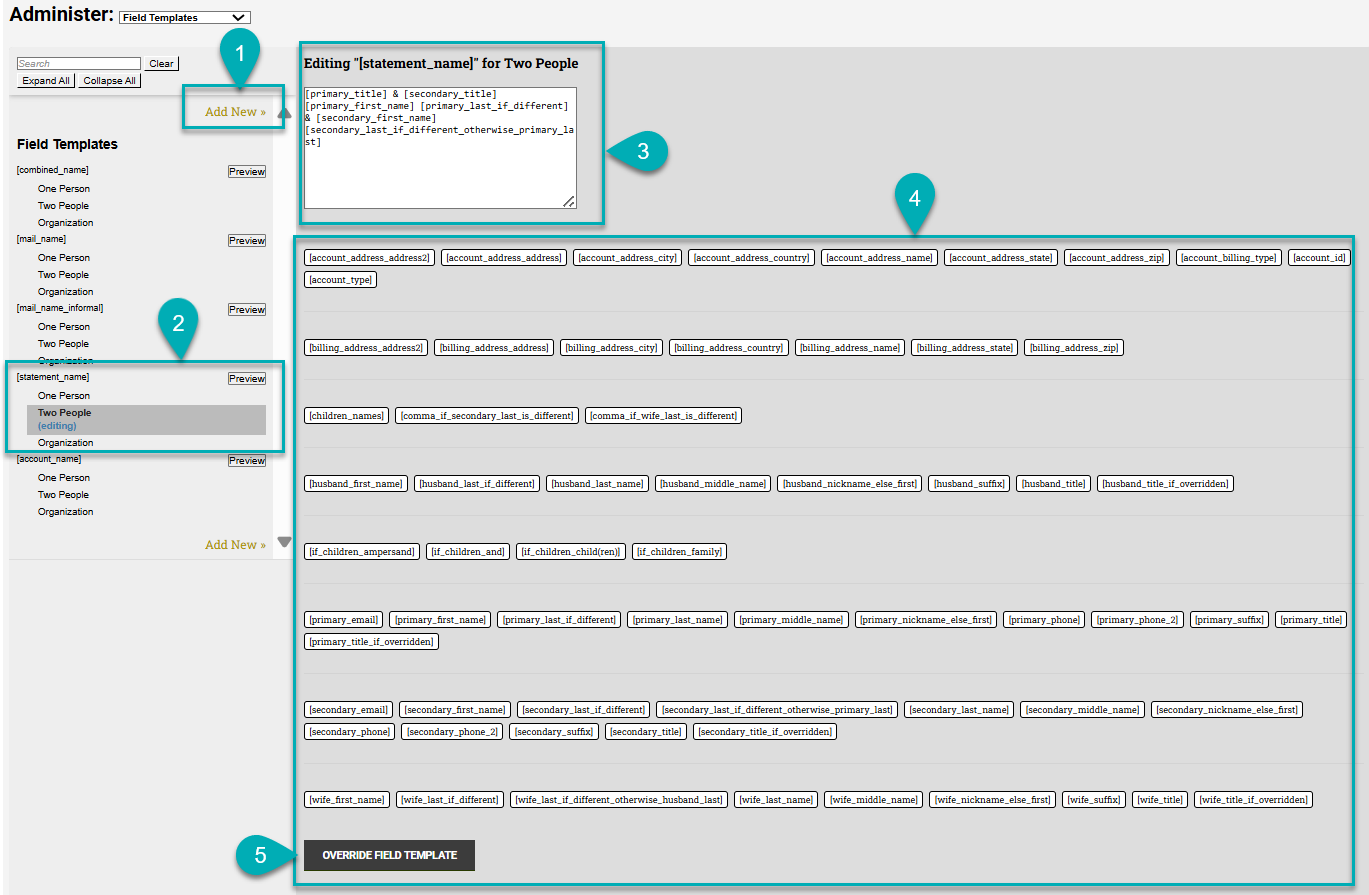Image resolution: width=1369 pixels, height=895 pixels.
Task: Open the Field Templates administer dropdown
Action: tap(184, 16)
